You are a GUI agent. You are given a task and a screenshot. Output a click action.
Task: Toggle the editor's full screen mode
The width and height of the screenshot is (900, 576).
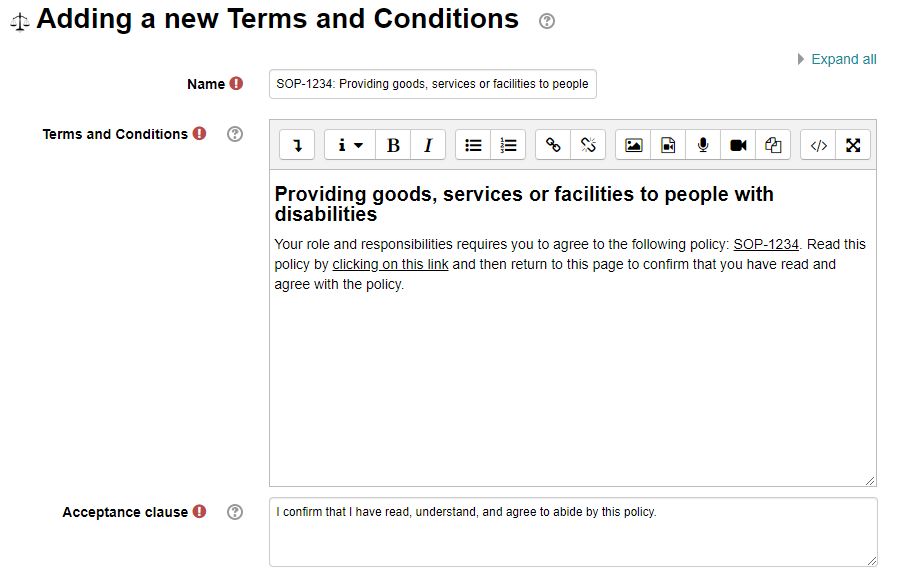(x=853, y=145)
